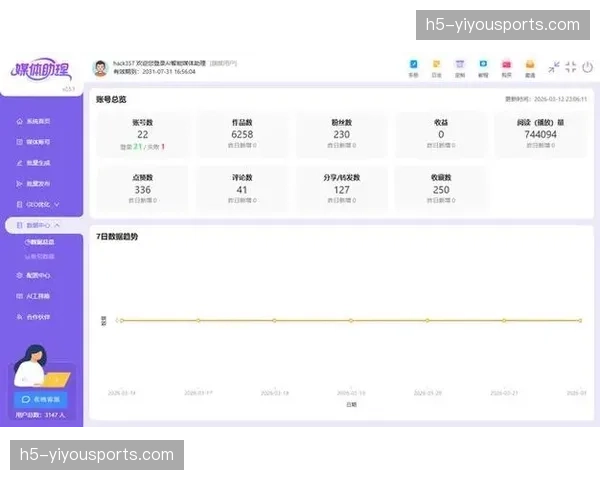Image resolution: width=600 pixels, height=480 pixels.
Task: Click the people icon beside 合作伙伴
Action: point(20,317)
